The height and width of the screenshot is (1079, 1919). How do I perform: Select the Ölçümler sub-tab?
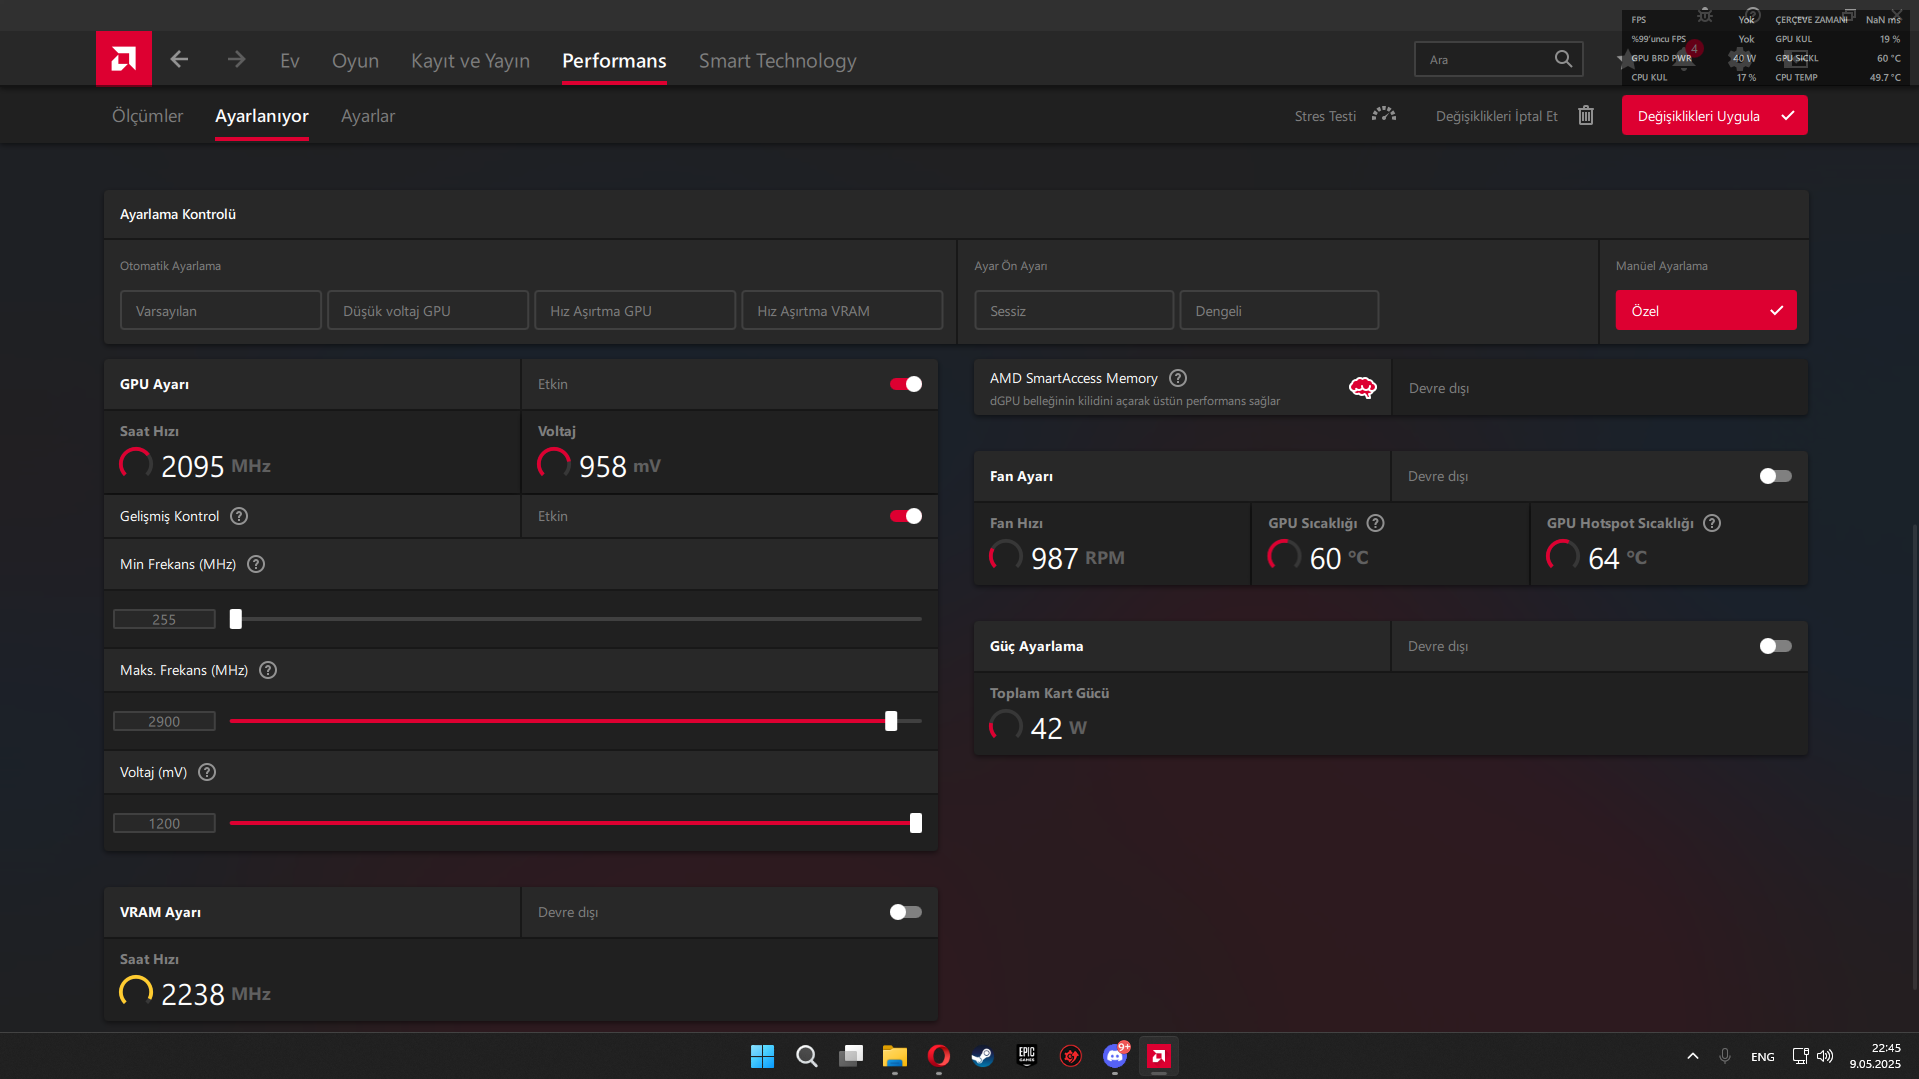(x=148, y=116)
